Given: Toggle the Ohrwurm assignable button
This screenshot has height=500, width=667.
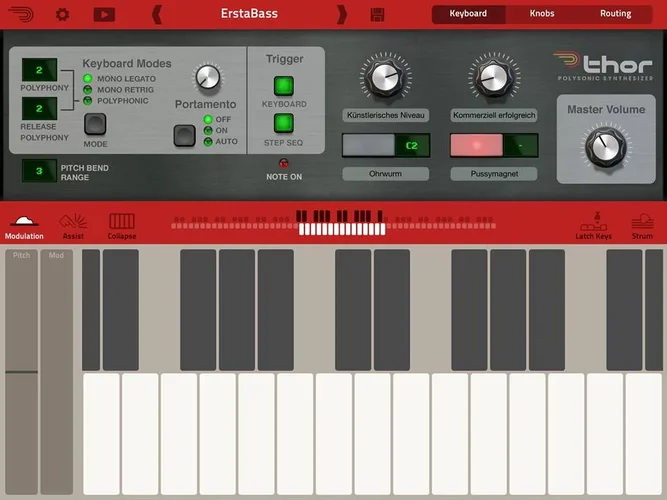Looking at the screenshot, I should (x=369, y=146).
